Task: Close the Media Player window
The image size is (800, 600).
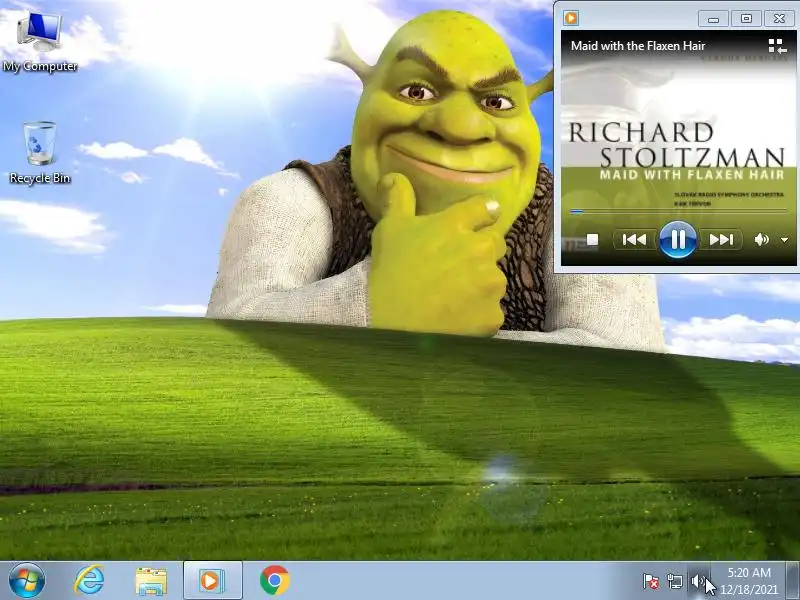Action: point(779,19)
